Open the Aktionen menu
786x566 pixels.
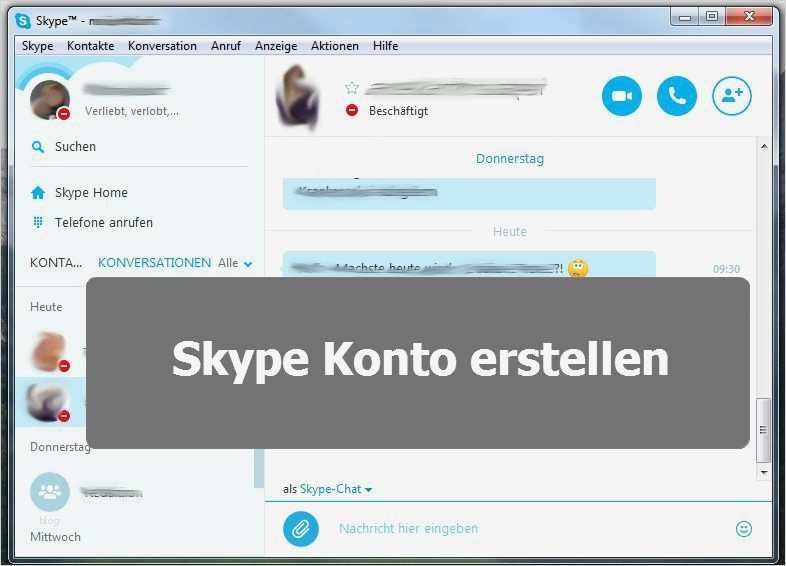pos(335,46)
